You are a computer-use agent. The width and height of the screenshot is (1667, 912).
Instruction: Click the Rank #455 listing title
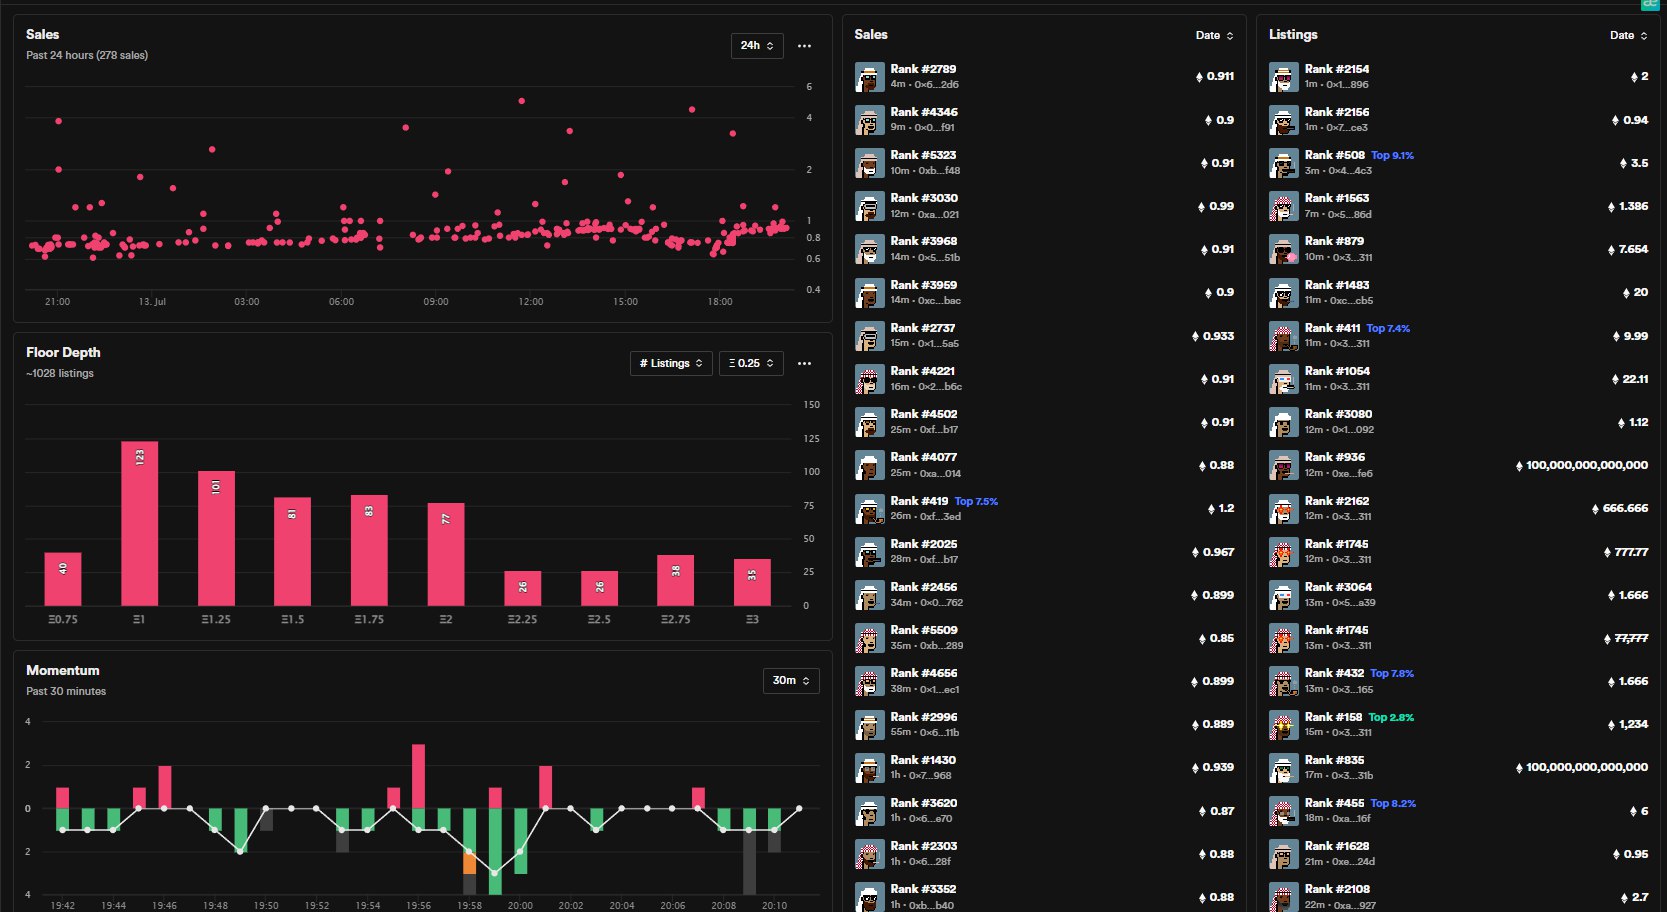click(x=1335, y=803)
